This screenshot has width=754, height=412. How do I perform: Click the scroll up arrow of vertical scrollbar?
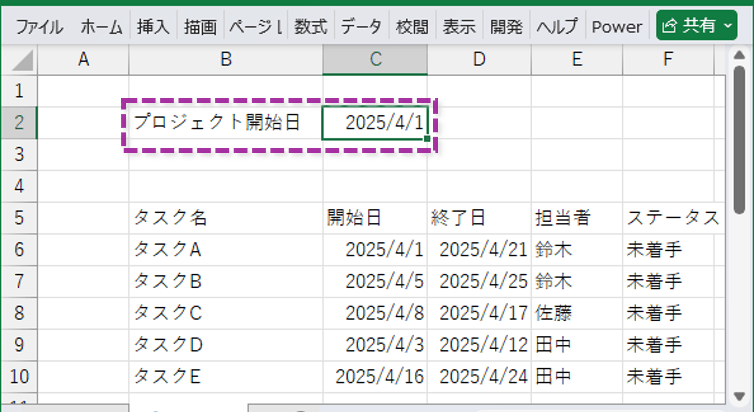740,55
